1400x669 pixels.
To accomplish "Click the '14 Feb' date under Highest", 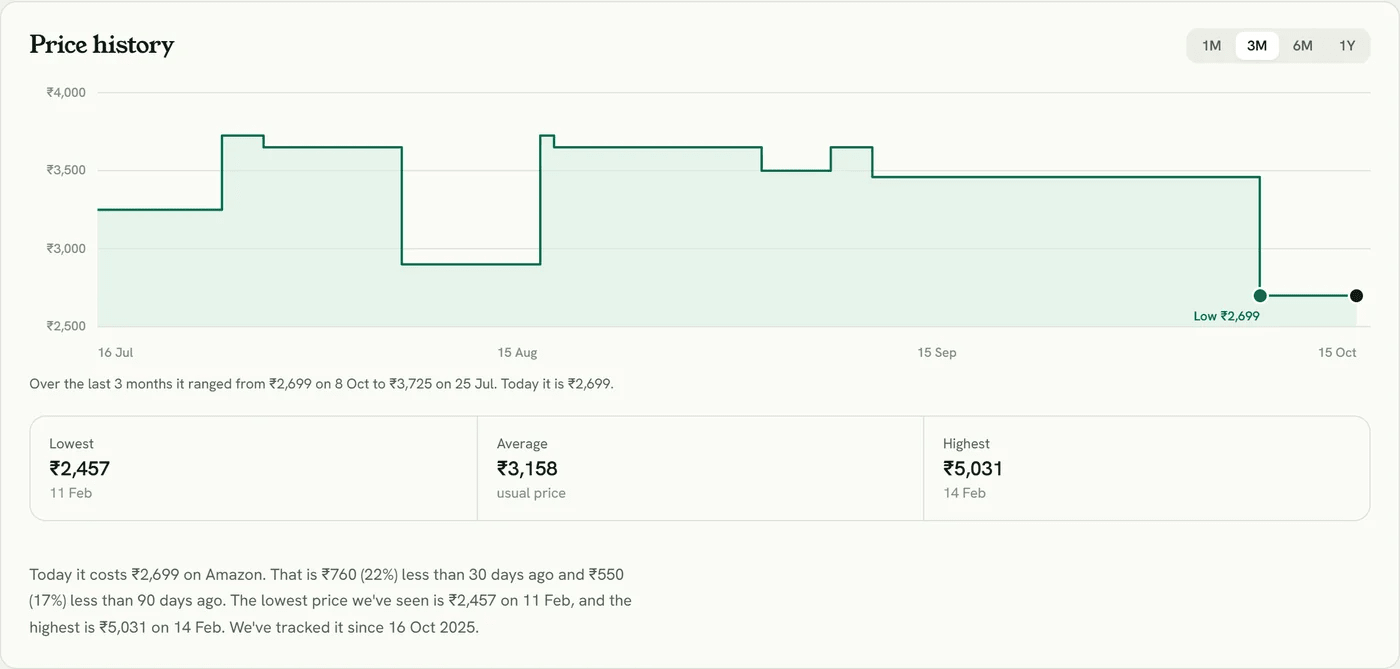I will point(964,493).
